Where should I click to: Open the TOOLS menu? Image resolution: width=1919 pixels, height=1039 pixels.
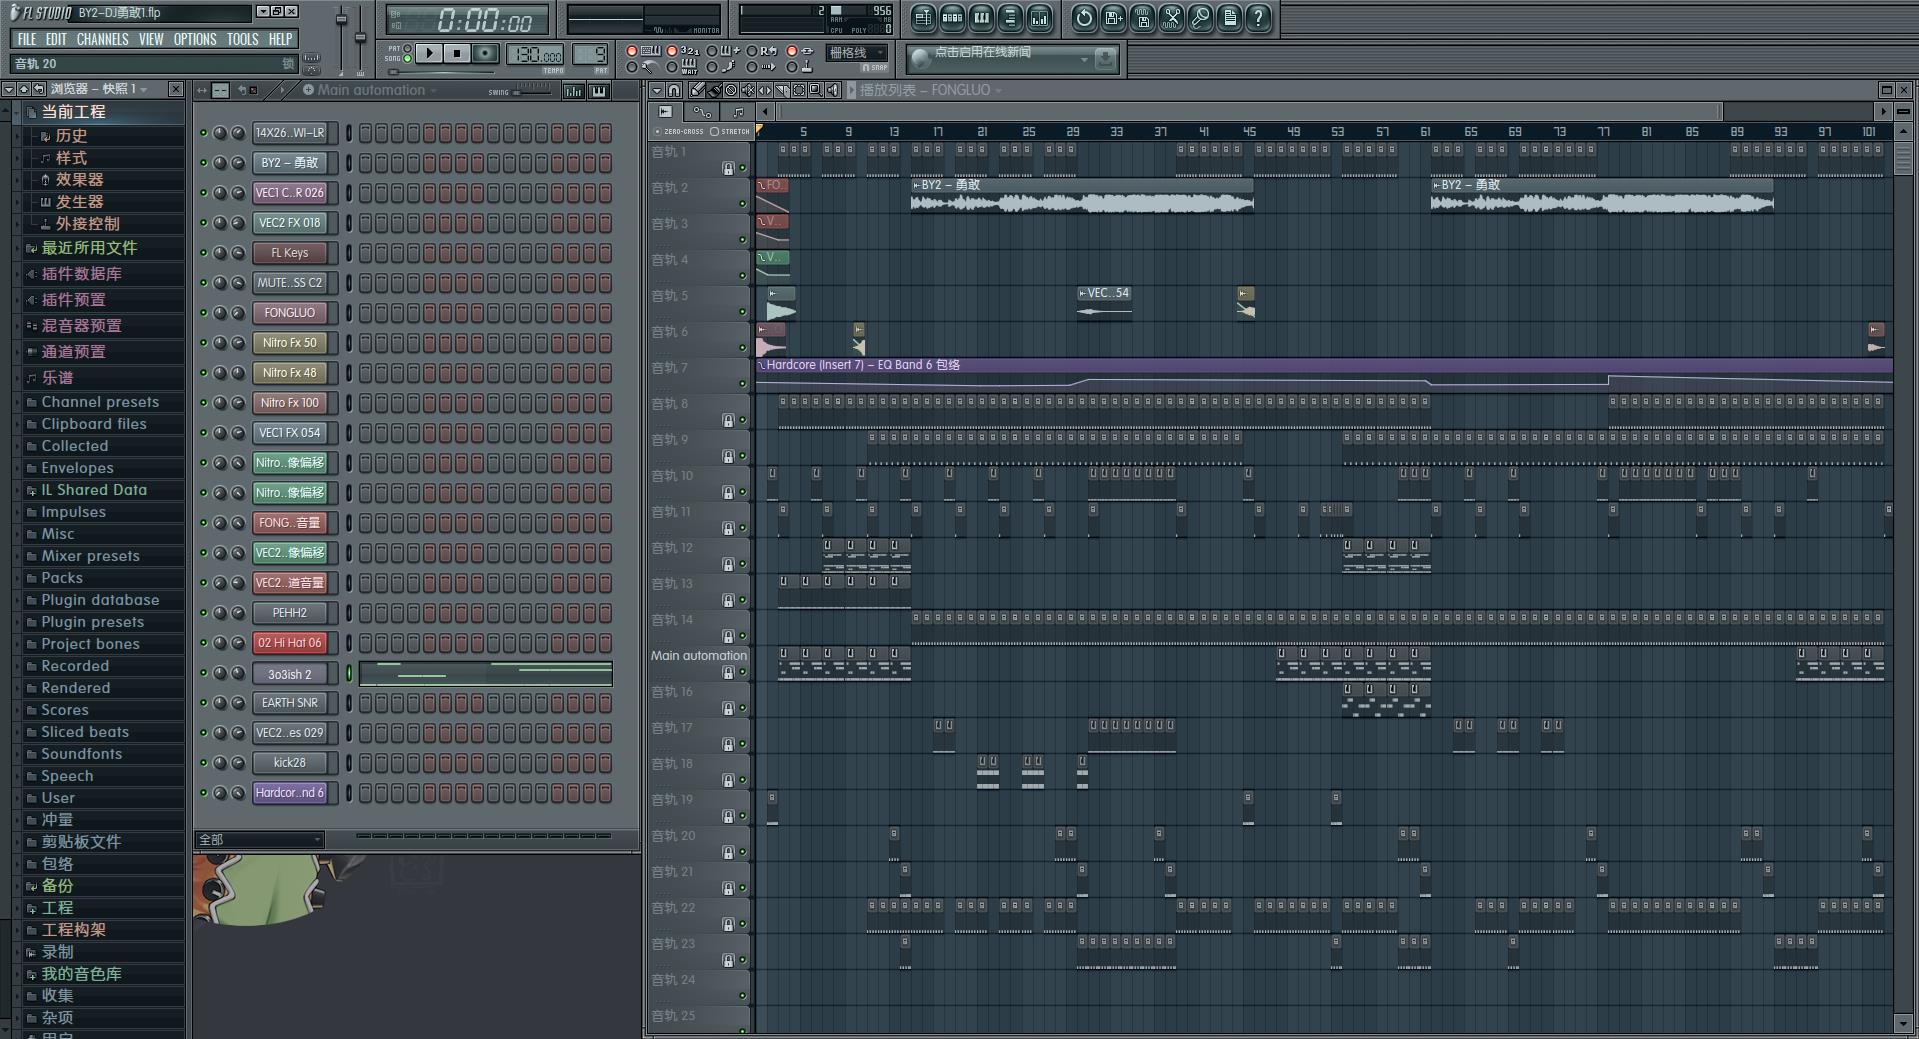tap(242, 39)
